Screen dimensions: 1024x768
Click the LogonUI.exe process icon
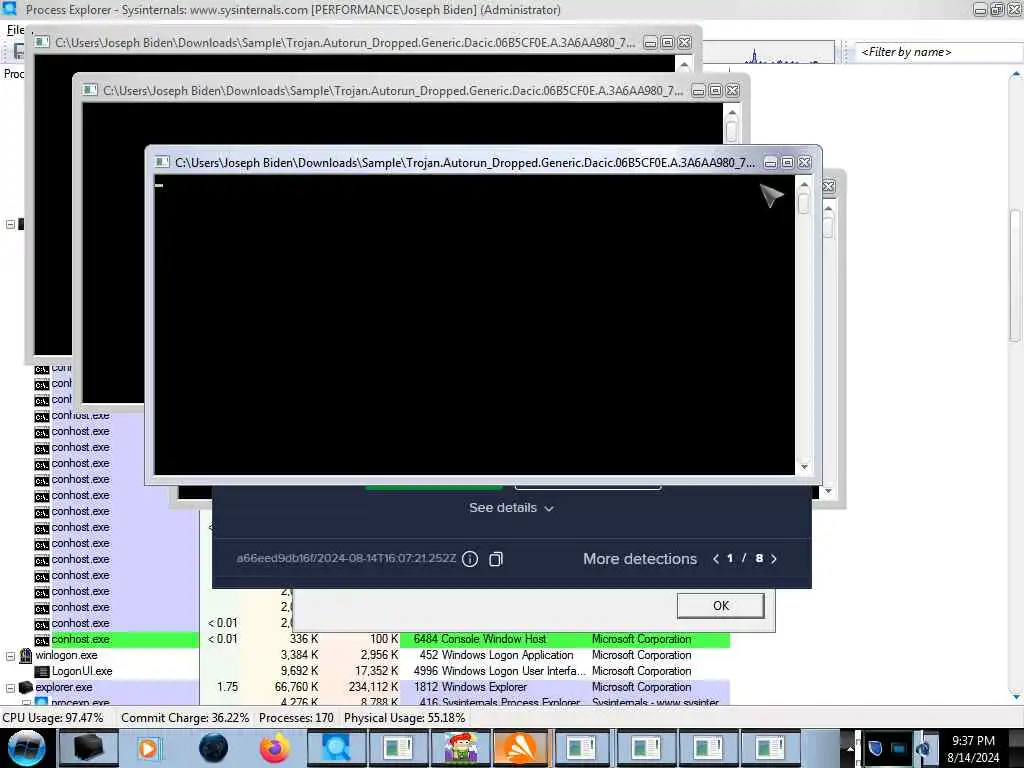pyautogui.click(x=42, y=671)
